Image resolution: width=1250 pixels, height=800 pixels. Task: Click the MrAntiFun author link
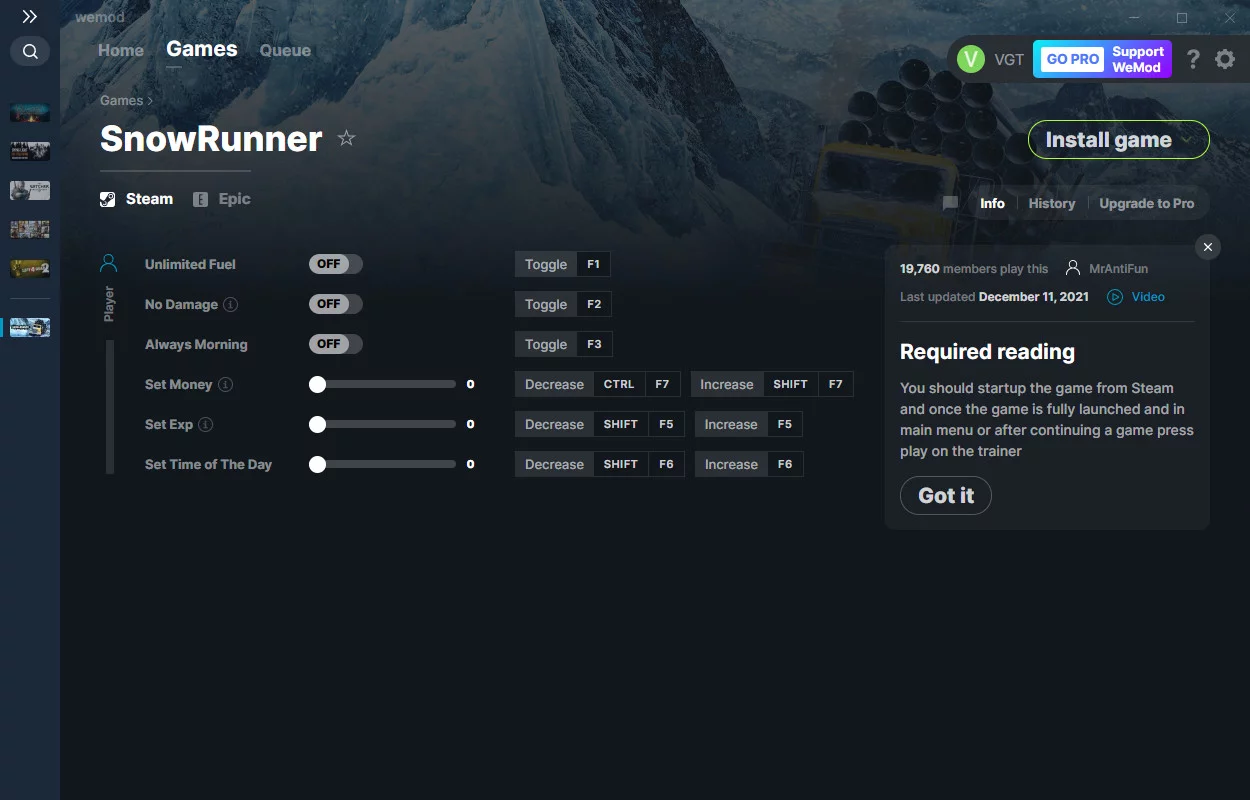pyautogui.click(x=1119, y=269)
